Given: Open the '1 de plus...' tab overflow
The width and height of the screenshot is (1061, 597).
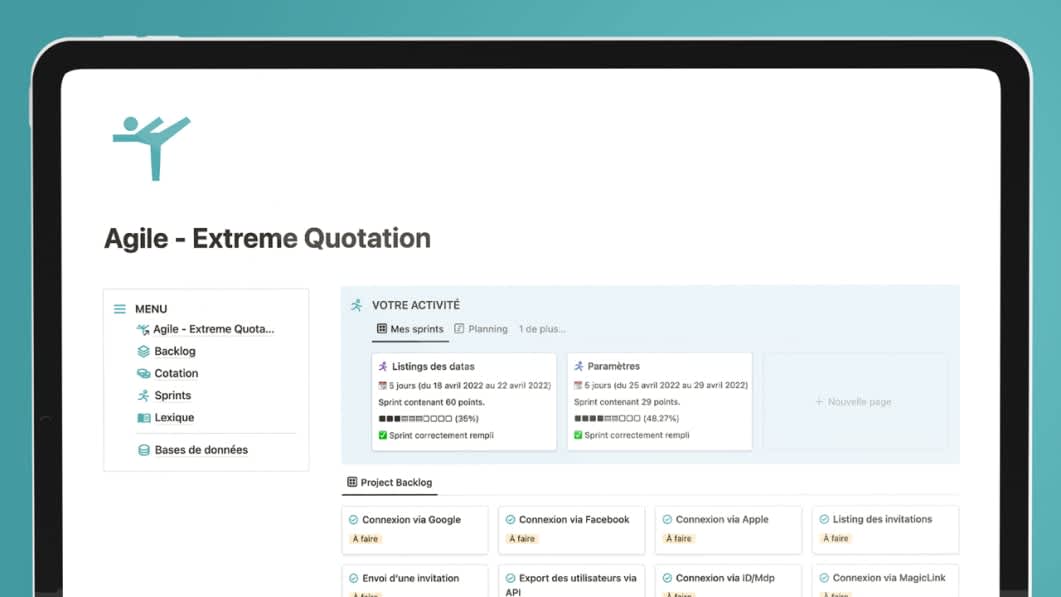Looking at the screenshot, I should click(541, 328).
